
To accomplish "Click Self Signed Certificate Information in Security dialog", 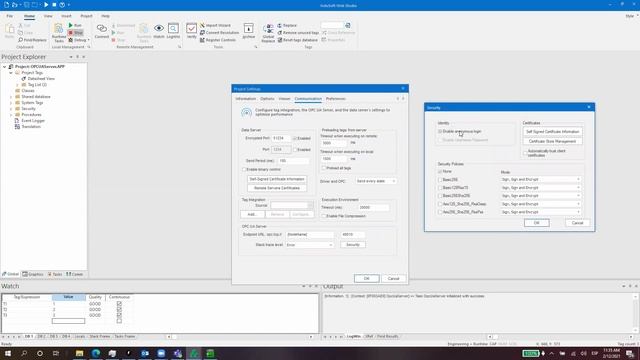I will pyautogui.click(x=553, y=132).
